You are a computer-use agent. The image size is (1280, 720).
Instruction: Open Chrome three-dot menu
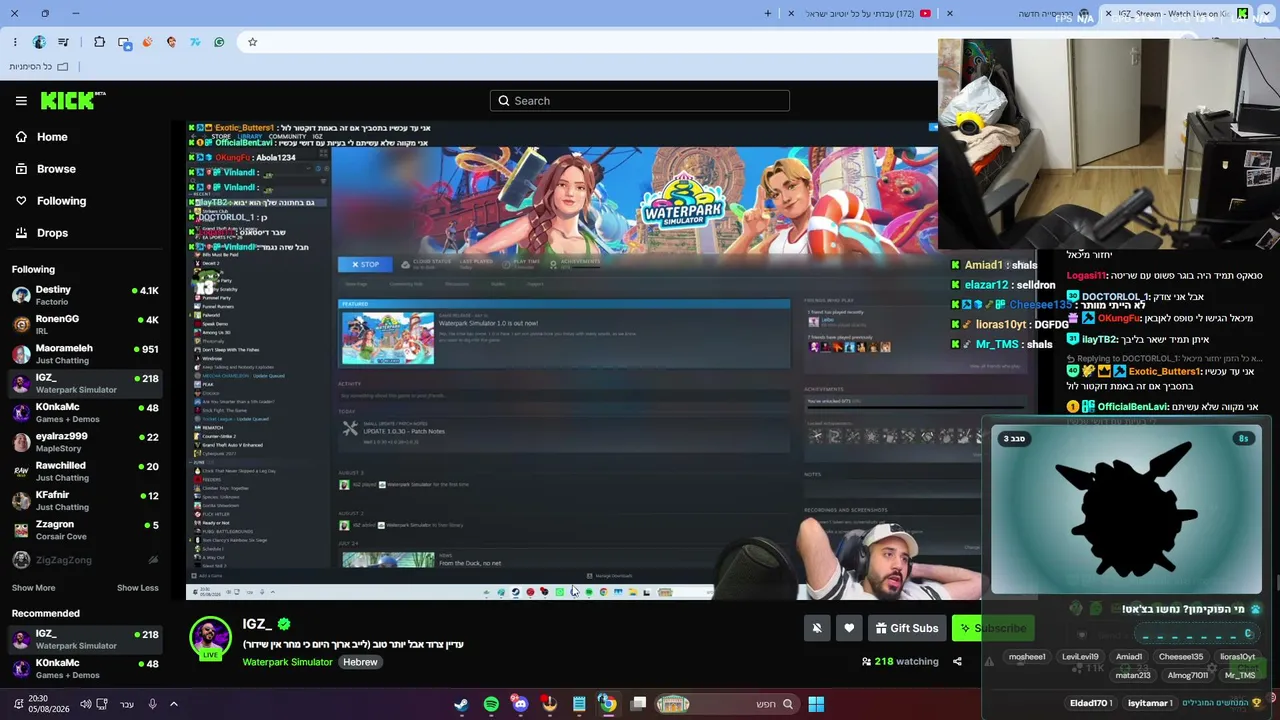click(x=15, y=42)
